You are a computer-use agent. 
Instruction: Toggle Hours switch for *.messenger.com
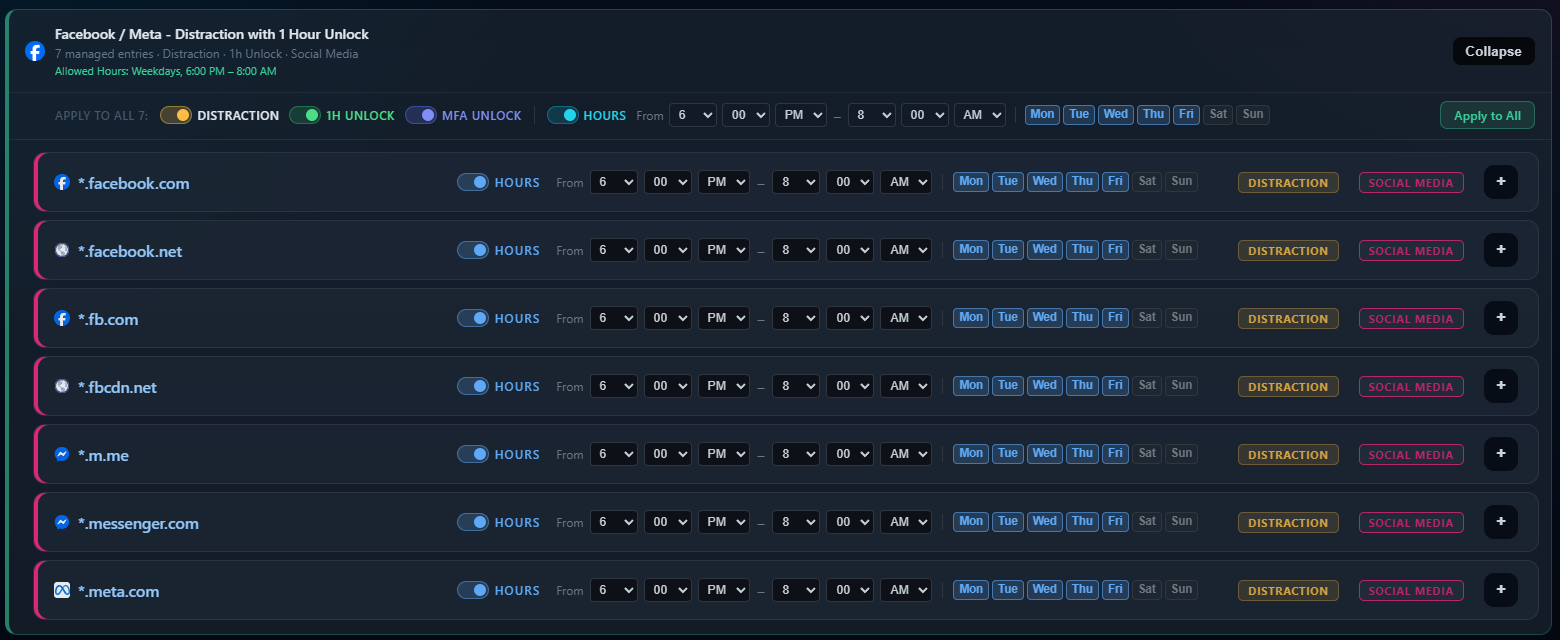tap(473, 522)
